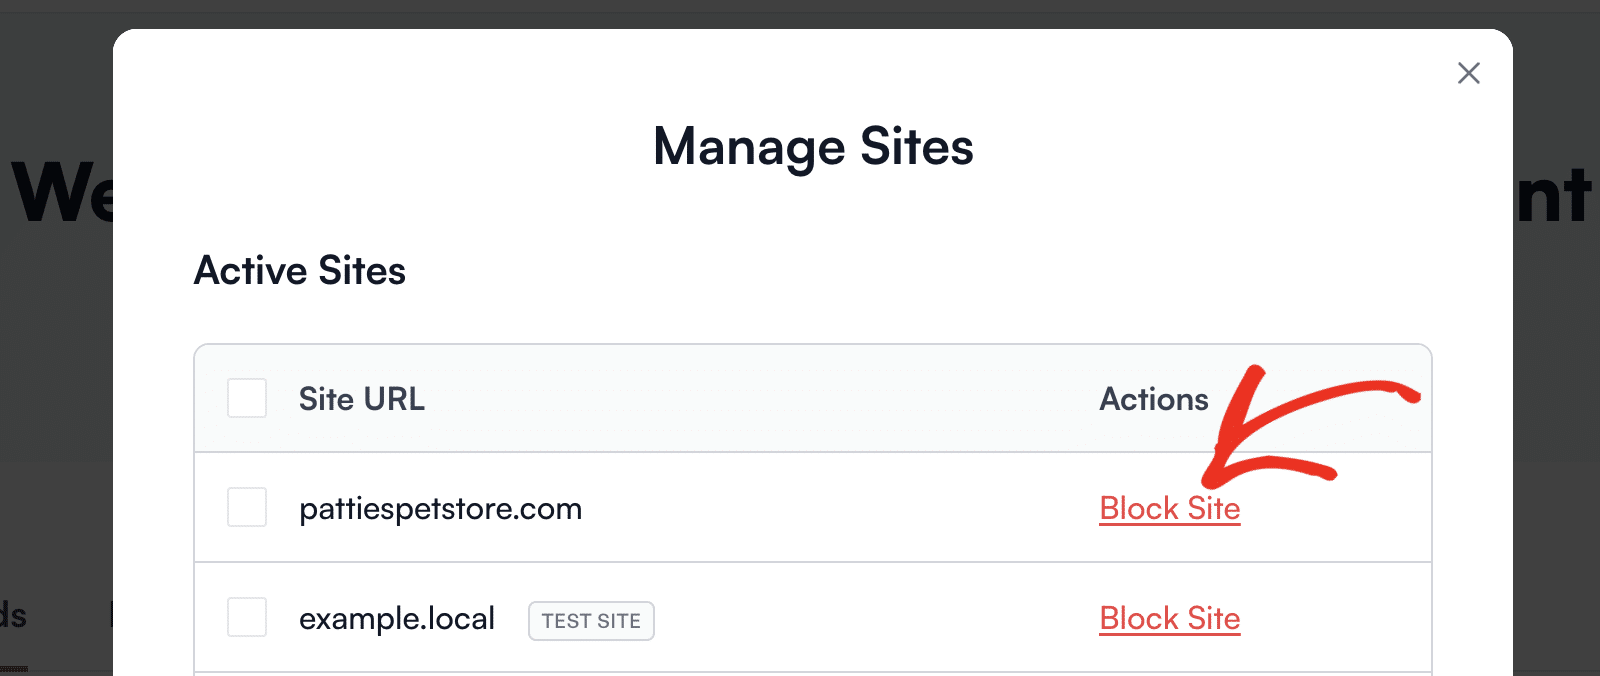Click empty space between pattiespetstore.com and Block Site

click(840, 508)
